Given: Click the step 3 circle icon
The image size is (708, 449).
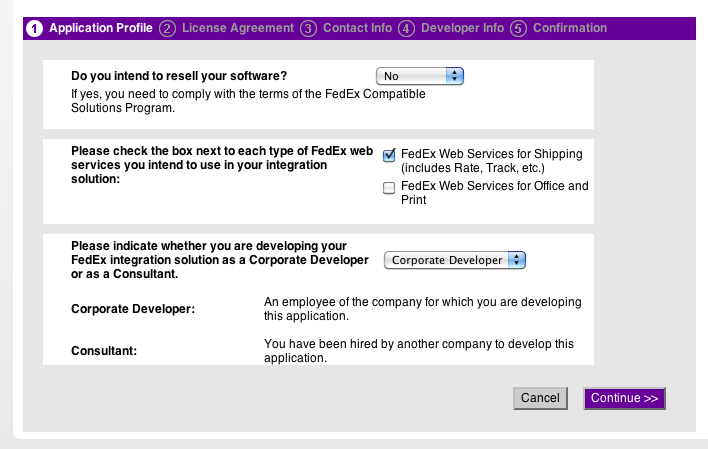Looking at the screenshot, I should (x=308, y=29).
